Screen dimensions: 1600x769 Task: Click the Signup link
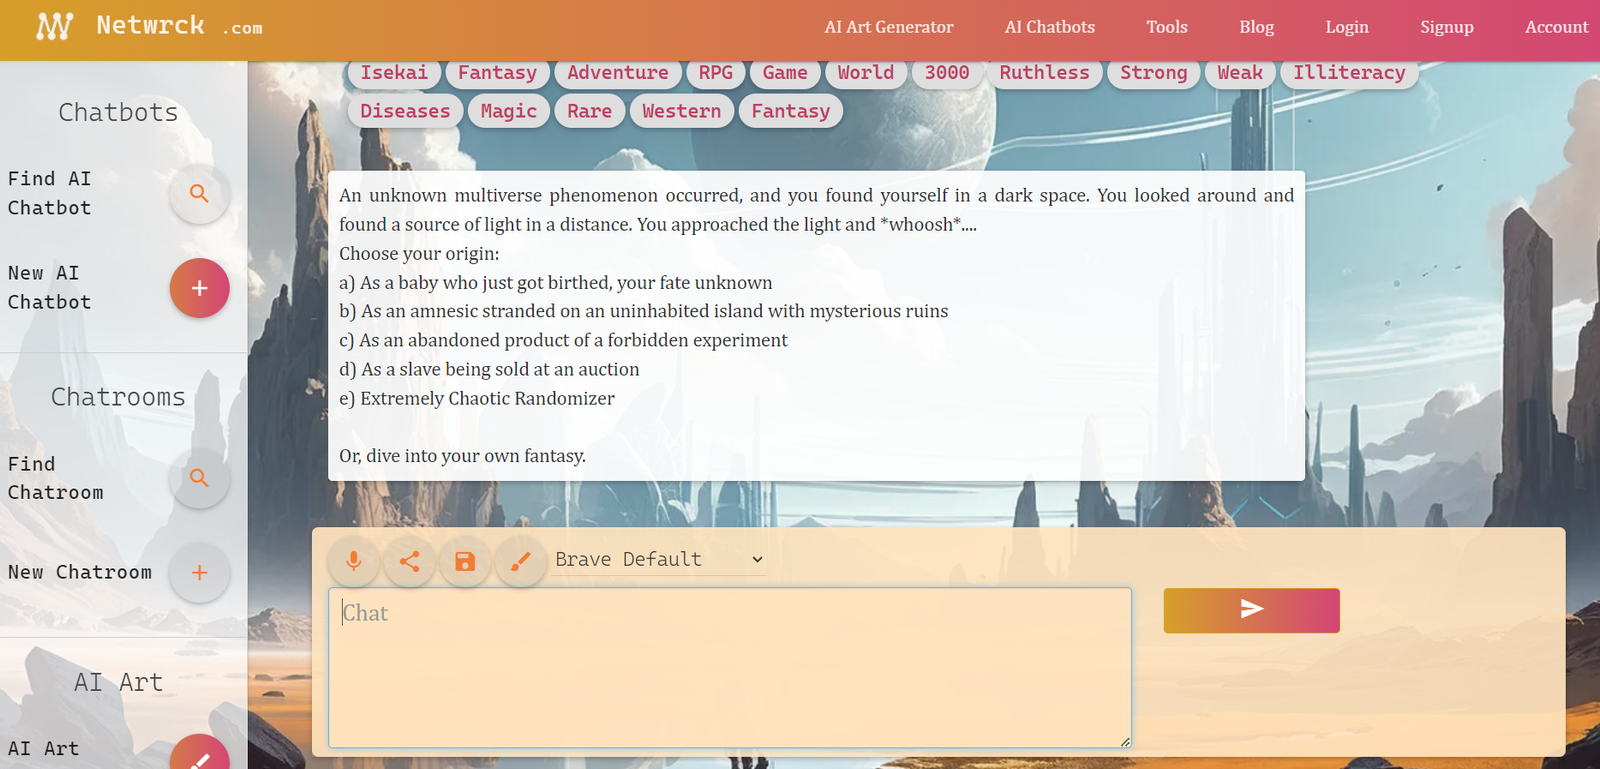1446,27
